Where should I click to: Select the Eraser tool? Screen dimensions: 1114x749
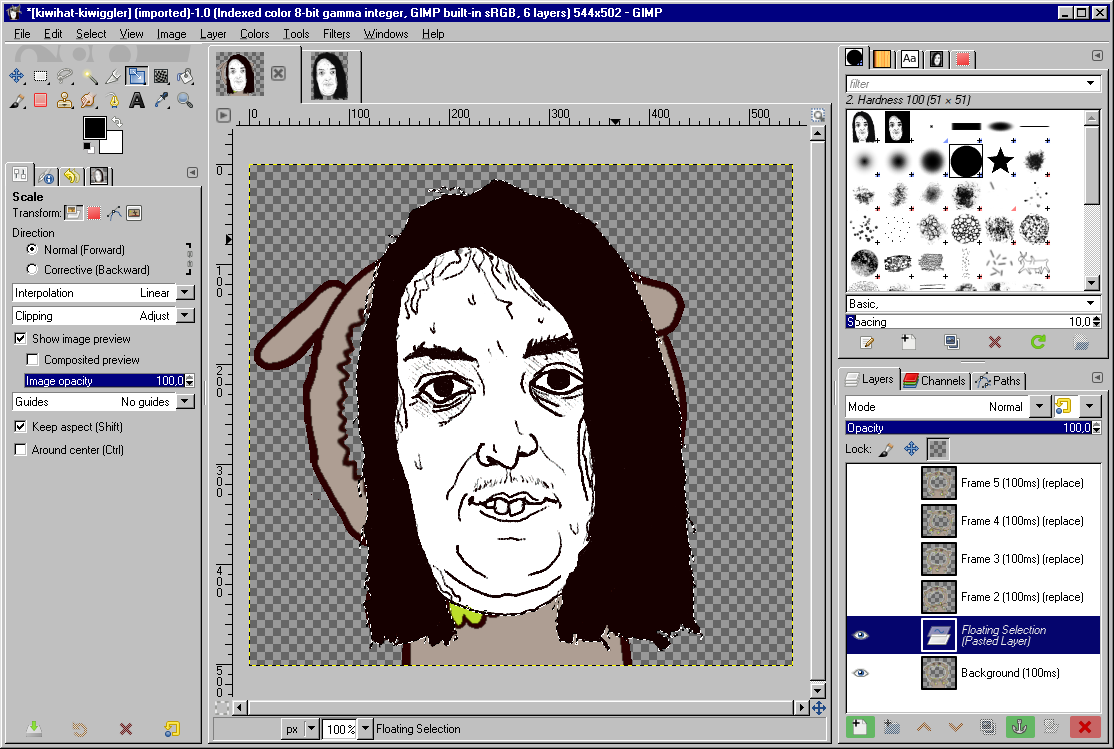40,100
